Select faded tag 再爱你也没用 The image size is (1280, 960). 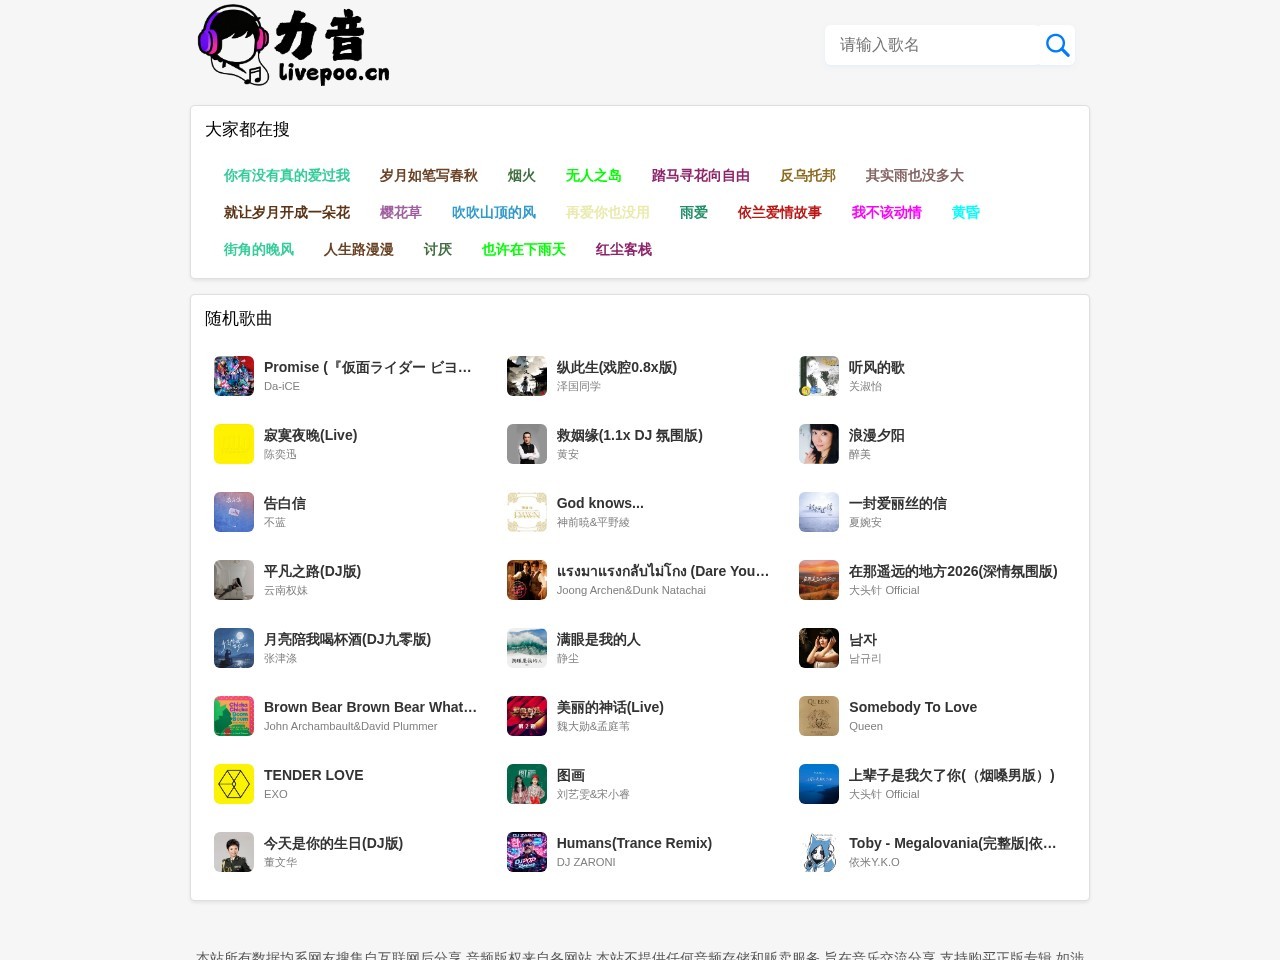click(608, 212)
